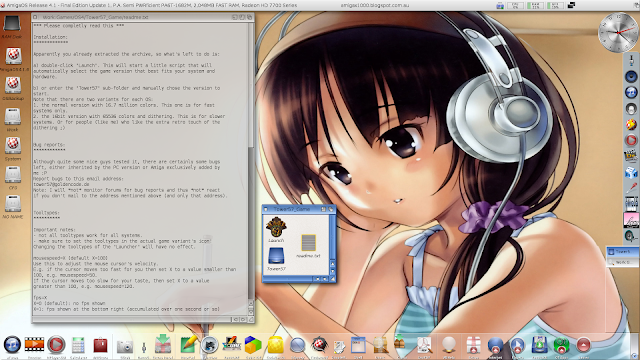Open the OSBackup boing-ball desktop icon
The width and height of the screenshot is (640, 360).
coord(13,85)
